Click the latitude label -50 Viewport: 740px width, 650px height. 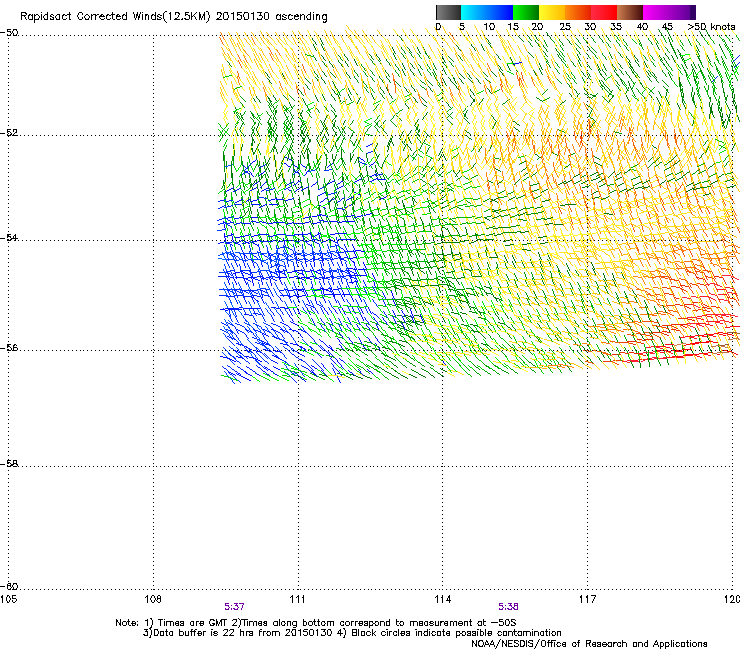(x=9, y=33)
